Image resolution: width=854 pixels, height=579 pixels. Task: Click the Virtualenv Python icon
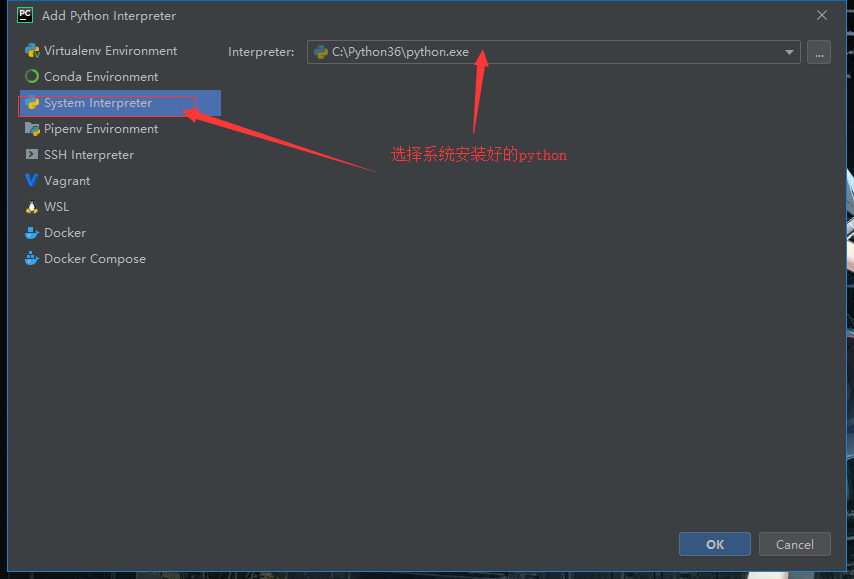(x=32, y=51)
